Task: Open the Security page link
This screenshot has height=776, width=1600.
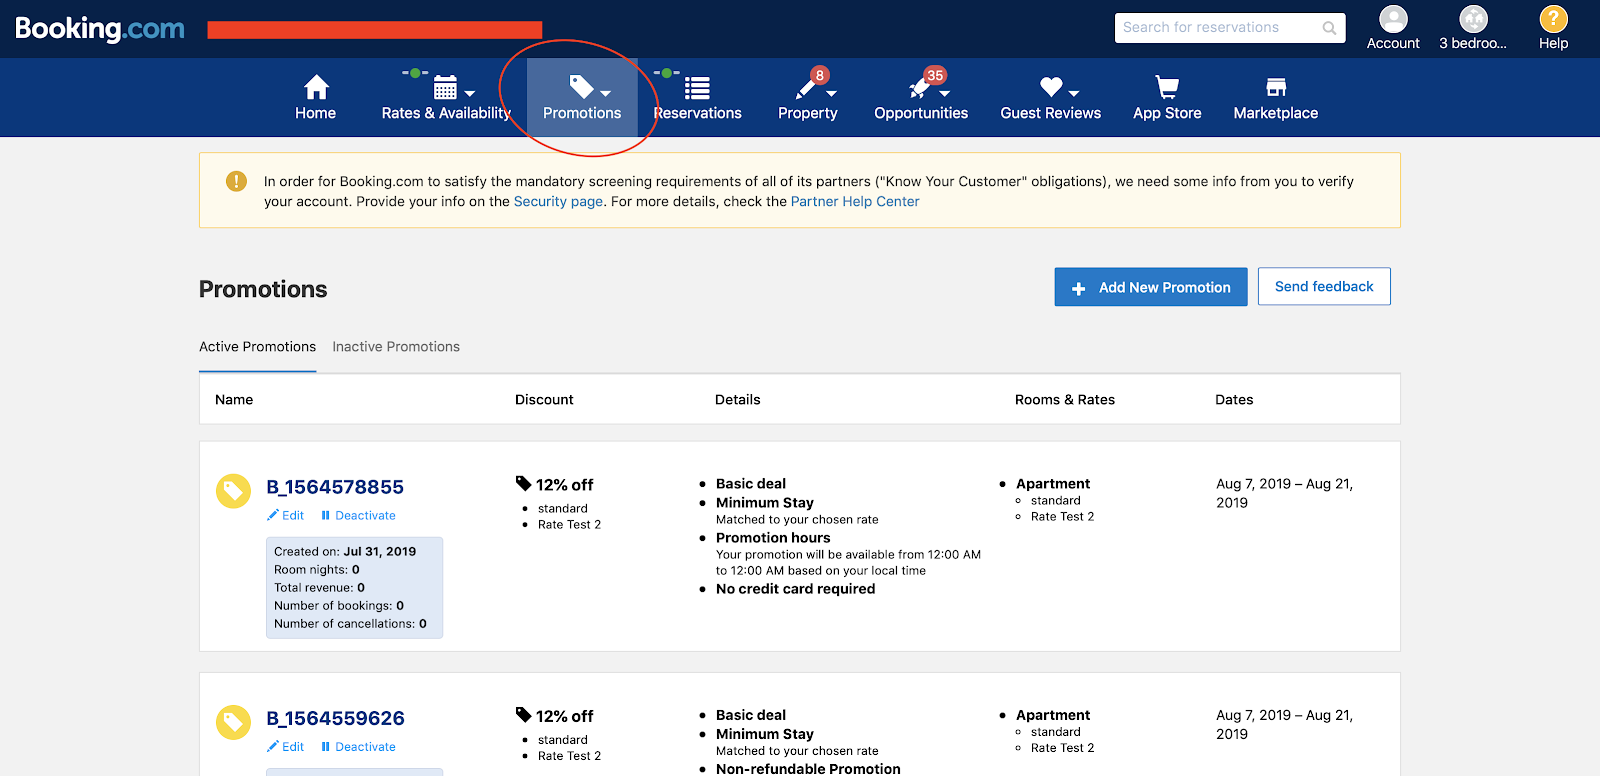Action: [558, 201]
